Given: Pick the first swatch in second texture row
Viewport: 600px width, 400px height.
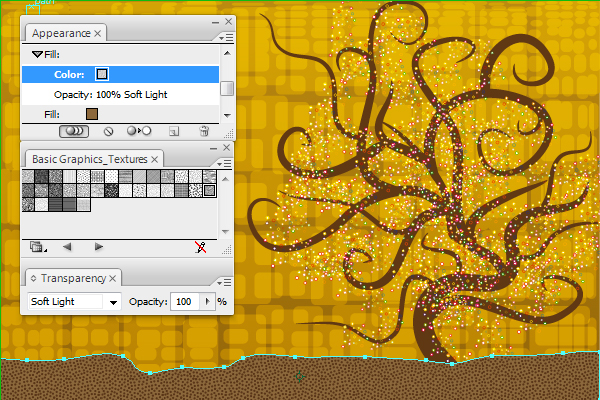Looking at the screenshot, I should click(x=28, y=190).
